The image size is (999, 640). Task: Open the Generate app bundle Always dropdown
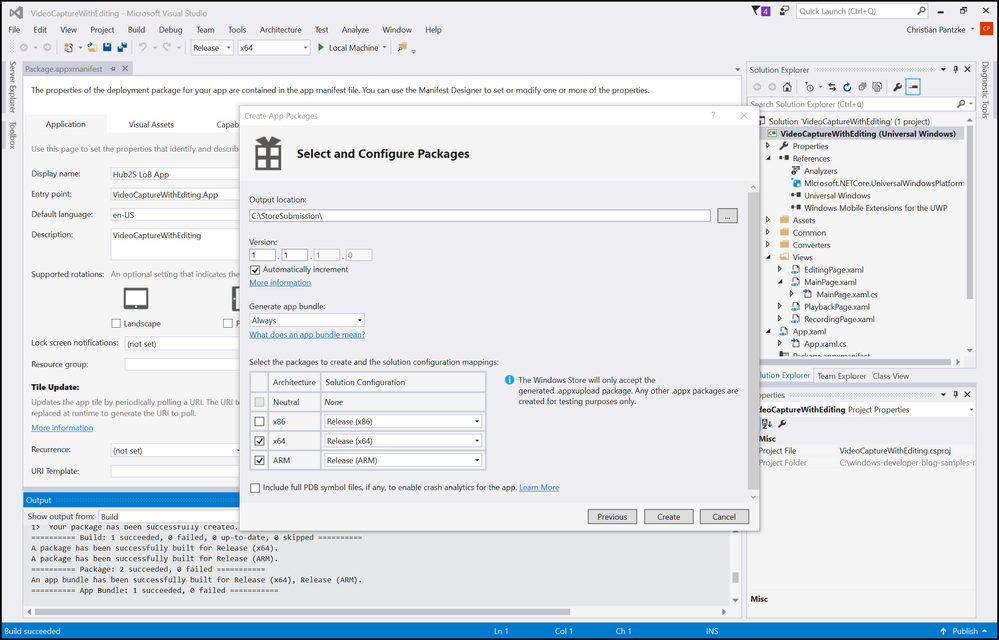(x=306, y=320)
